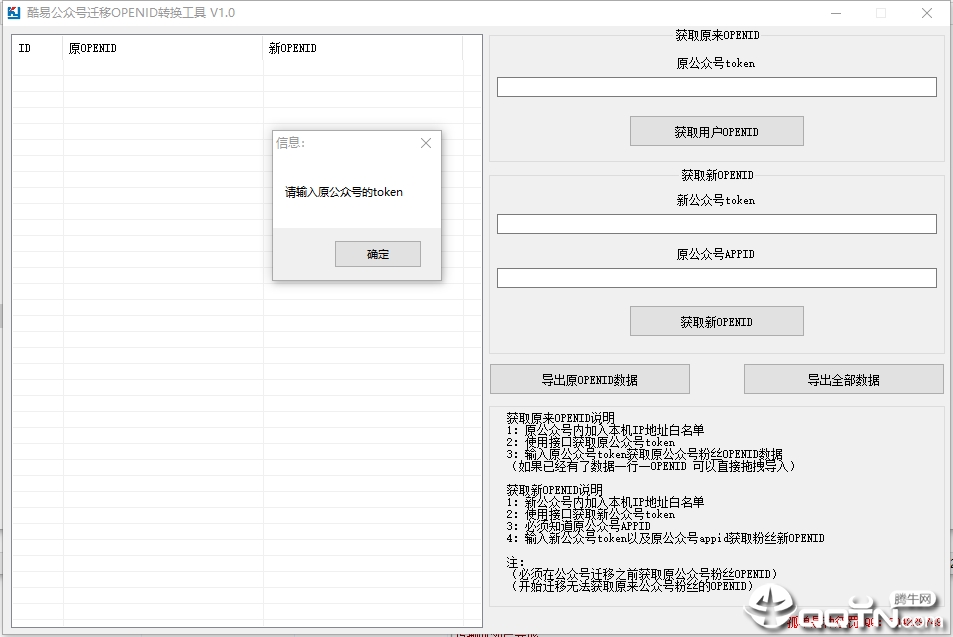Click the 获取新OPENID说明 heading text

click(x=554, y=489)
